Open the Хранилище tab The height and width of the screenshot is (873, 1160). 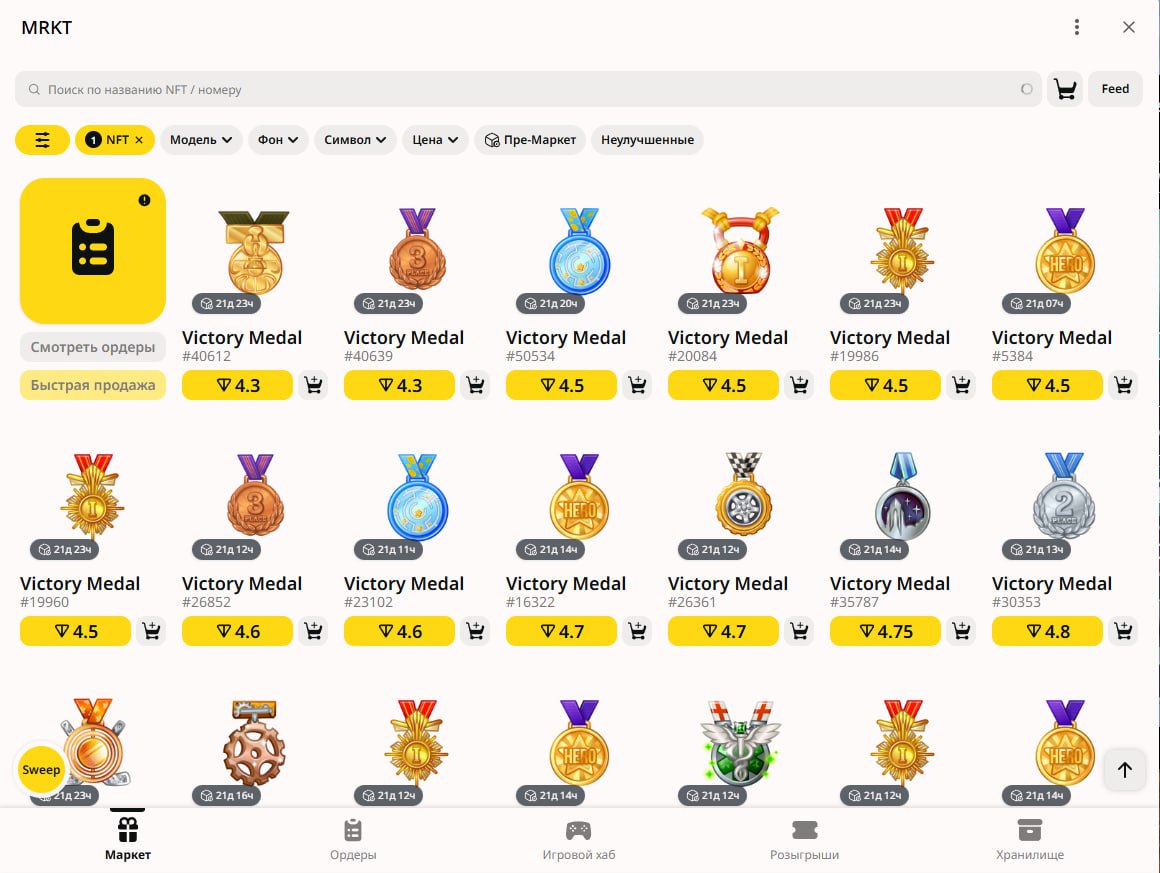(x=1029, y=839)
